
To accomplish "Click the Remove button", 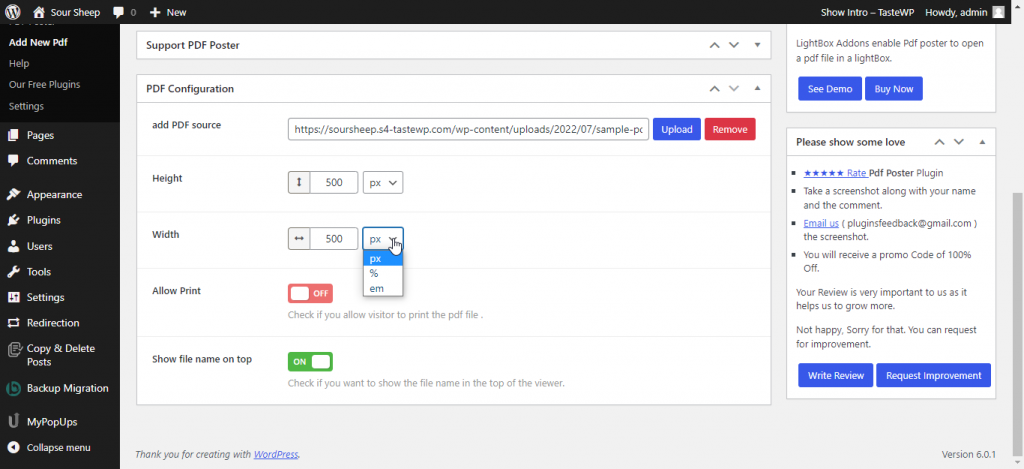I will click(x=729, y=129).
